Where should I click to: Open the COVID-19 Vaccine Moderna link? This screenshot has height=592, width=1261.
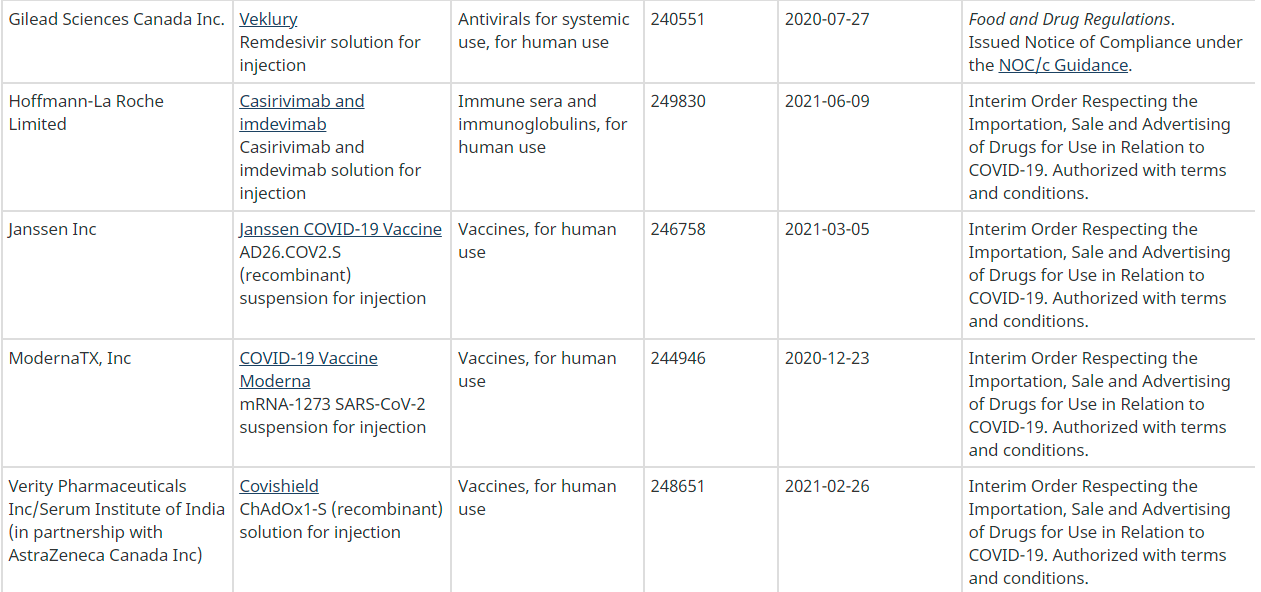308,369
